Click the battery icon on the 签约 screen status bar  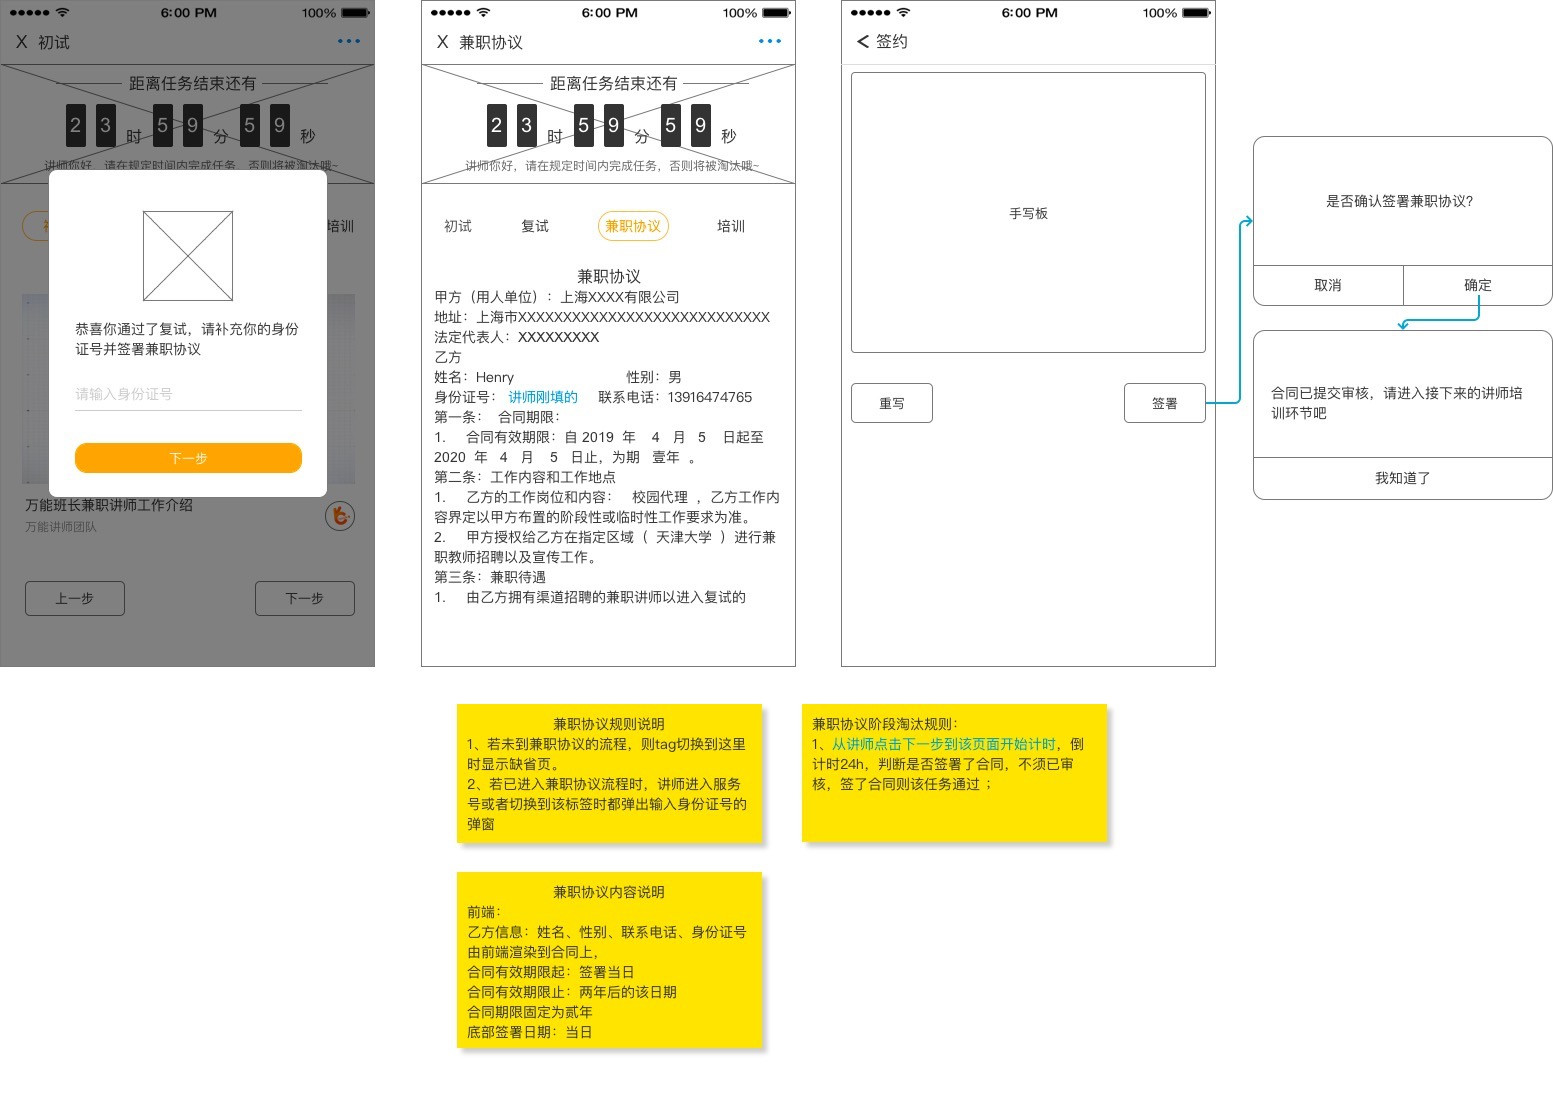coord(1196,13)
